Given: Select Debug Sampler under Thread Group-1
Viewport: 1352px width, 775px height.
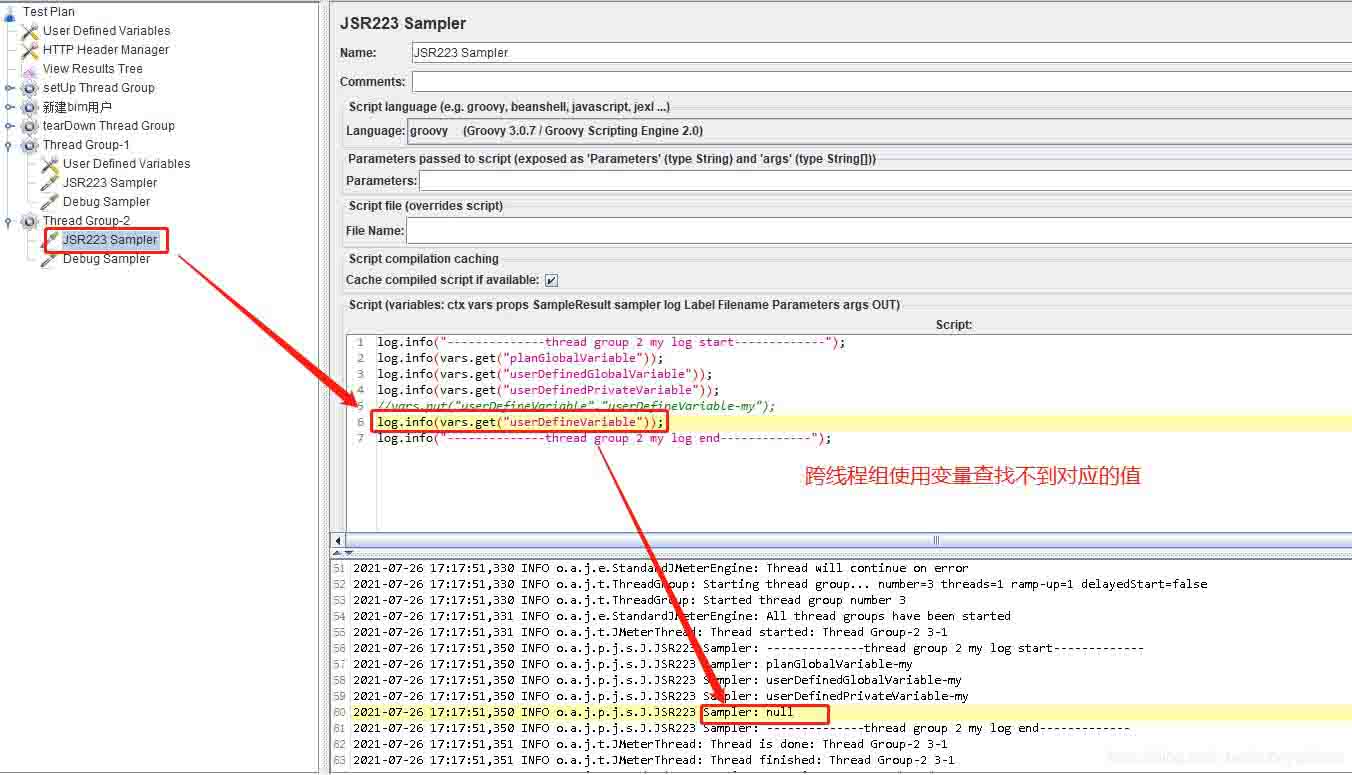Looking at the screenshot, I should point(106,202).
